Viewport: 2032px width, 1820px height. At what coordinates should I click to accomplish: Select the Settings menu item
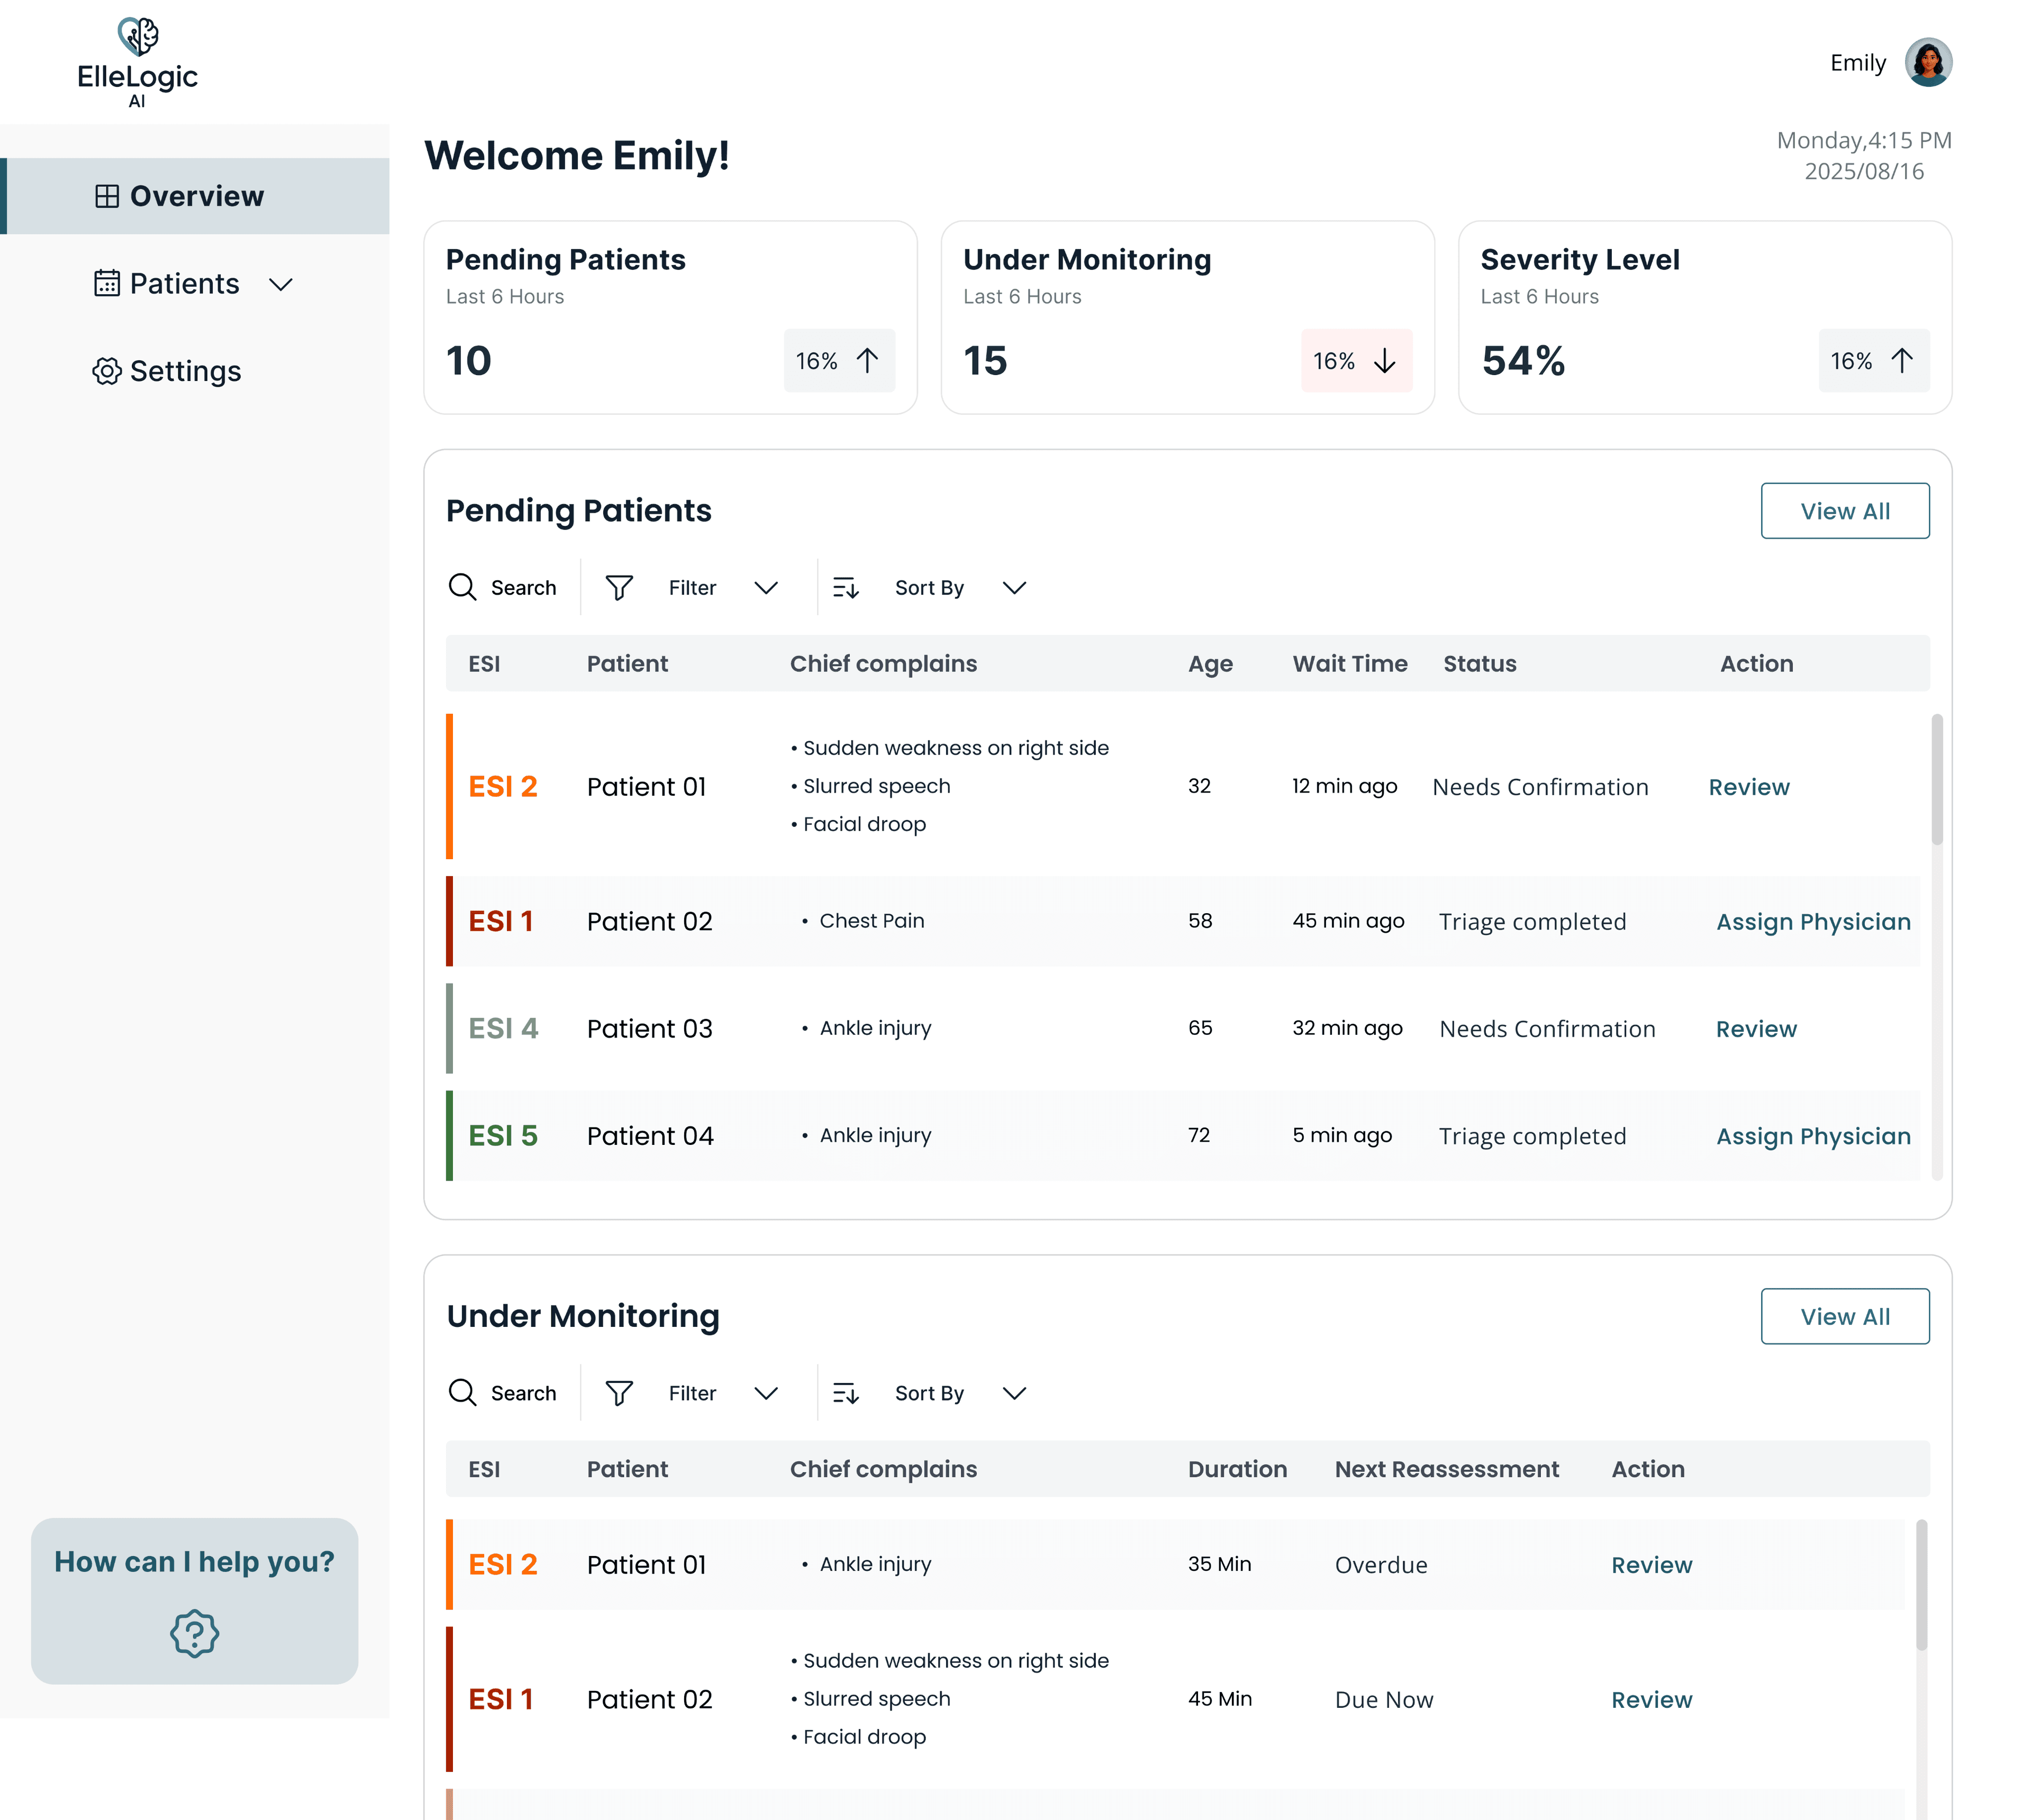click(195, 371)
